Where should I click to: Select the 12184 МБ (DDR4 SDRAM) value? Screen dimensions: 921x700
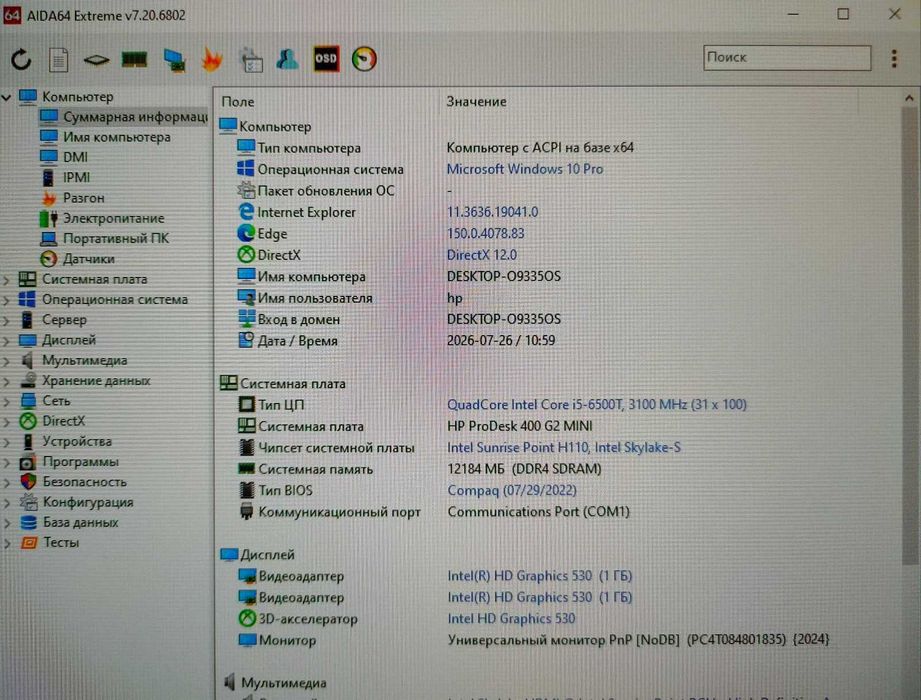pos(524,469)
